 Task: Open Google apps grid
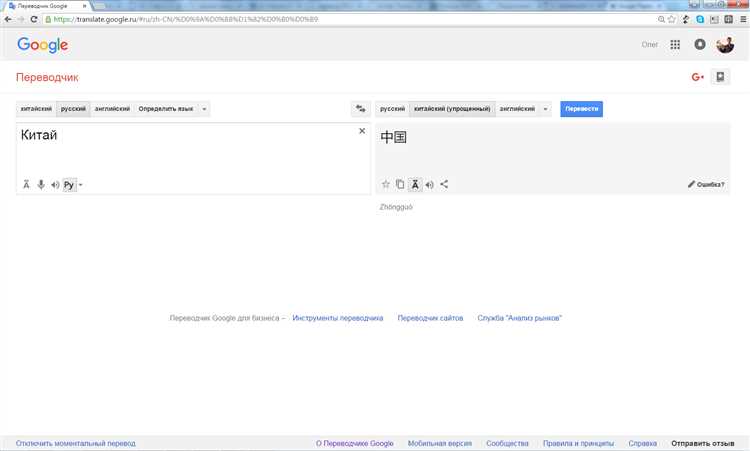[675, 44]
